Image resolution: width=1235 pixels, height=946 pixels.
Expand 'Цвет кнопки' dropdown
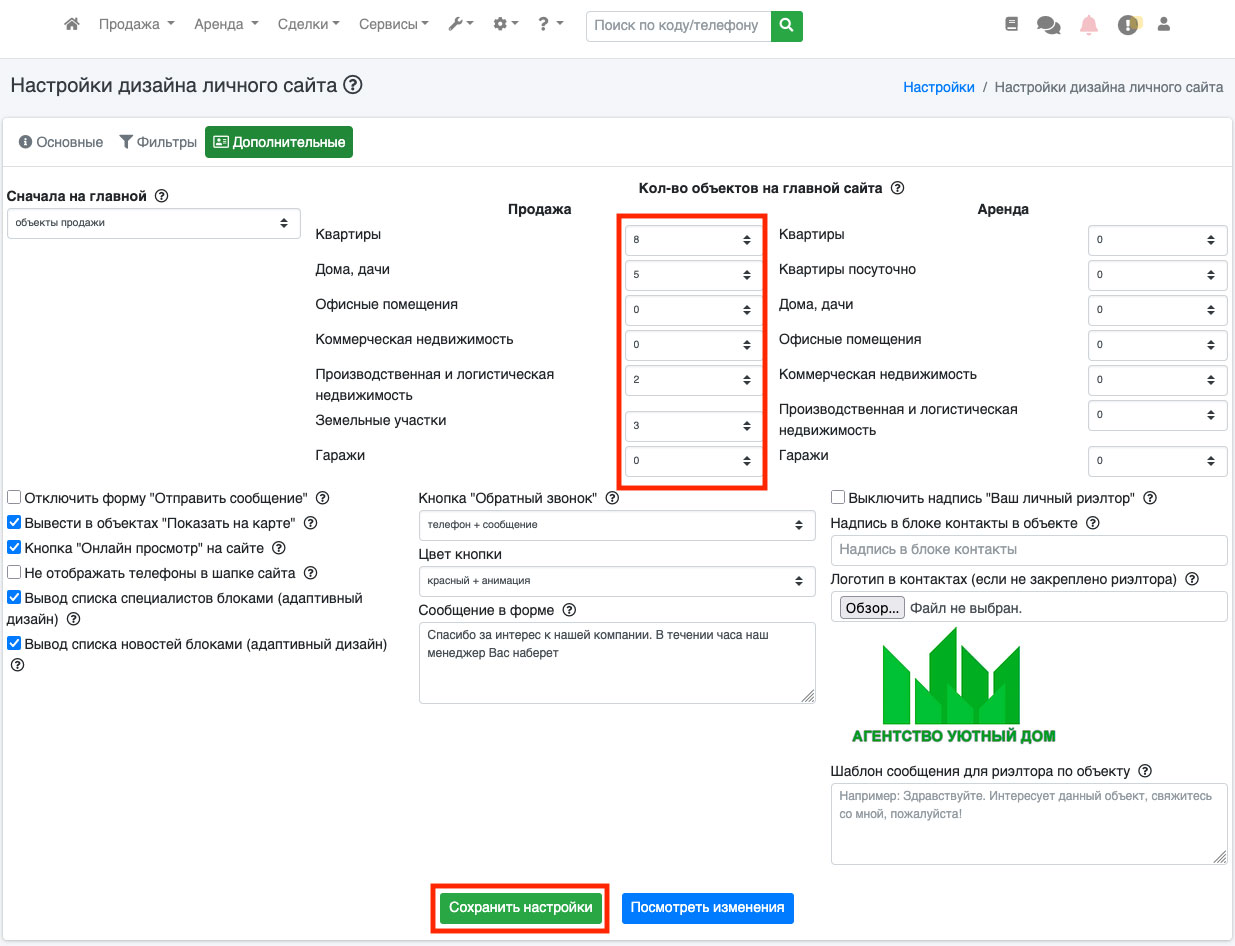point(616,580)
